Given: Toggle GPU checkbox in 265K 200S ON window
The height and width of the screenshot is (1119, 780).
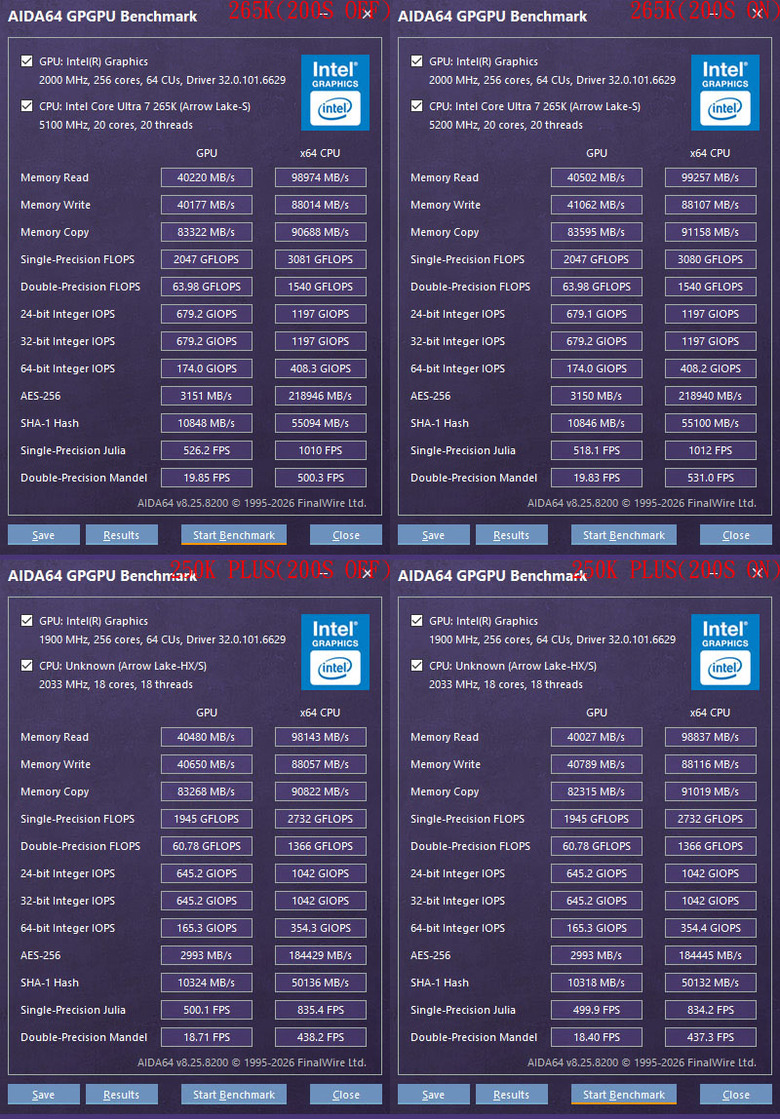Looking at the screenshot, I should (417, 61).
